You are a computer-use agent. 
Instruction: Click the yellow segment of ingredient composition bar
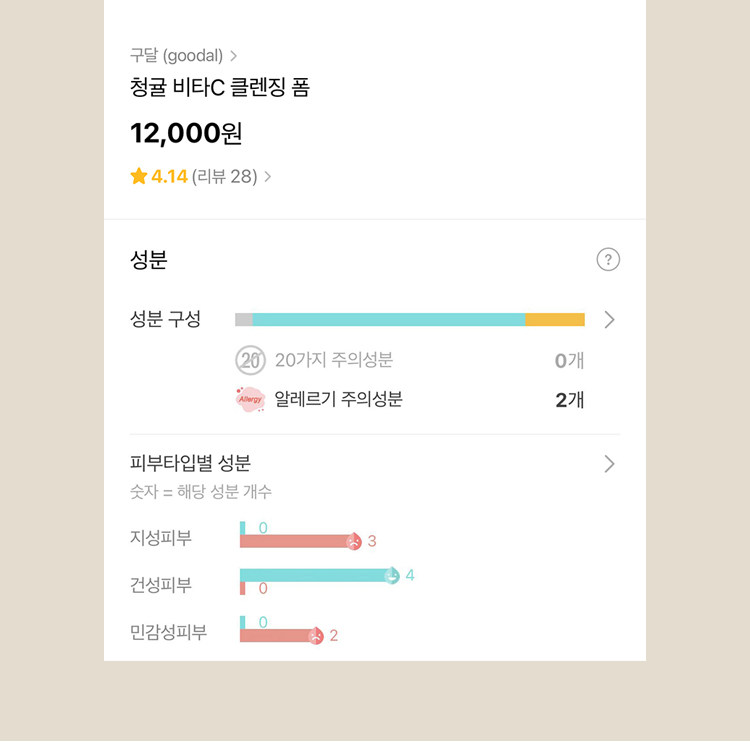[555, 320]
